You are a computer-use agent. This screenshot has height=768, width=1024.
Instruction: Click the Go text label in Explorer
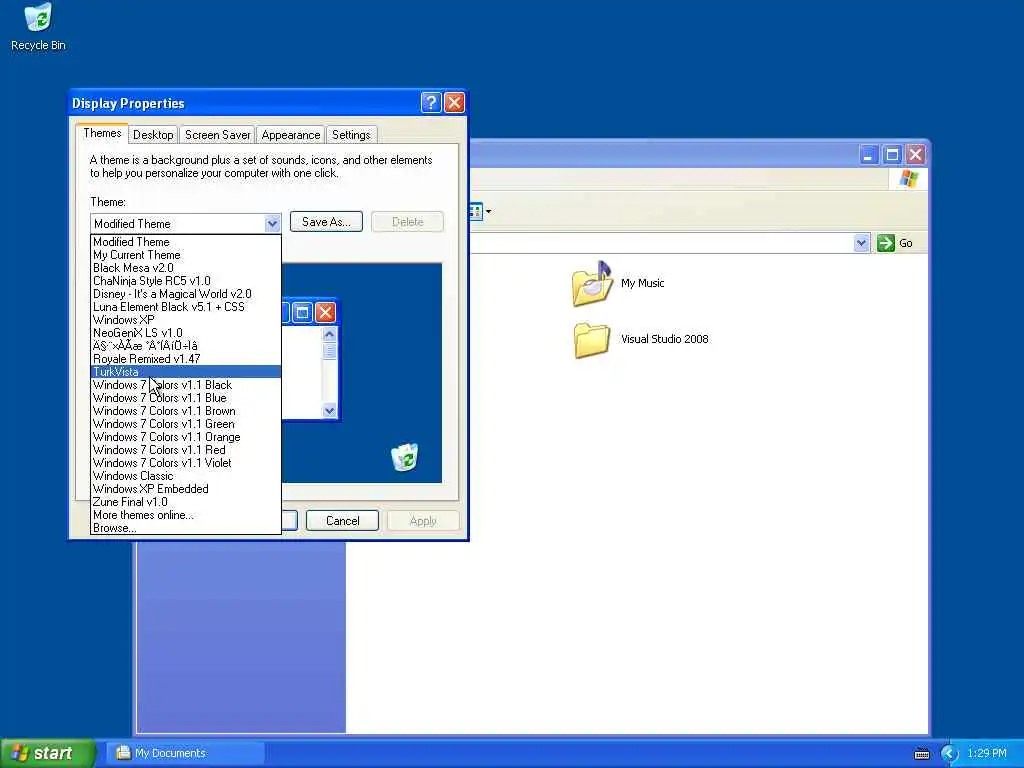pos(906,243)
